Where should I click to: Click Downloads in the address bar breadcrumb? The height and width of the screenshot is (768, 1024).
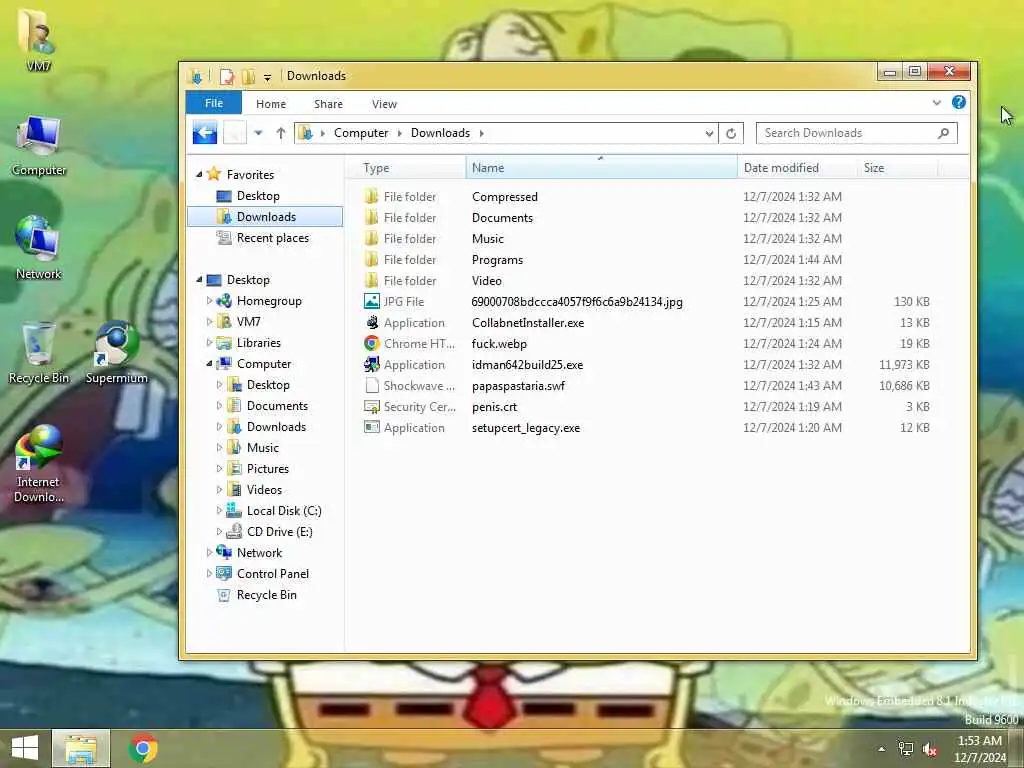pyautogui.click(x=440, y=133)
